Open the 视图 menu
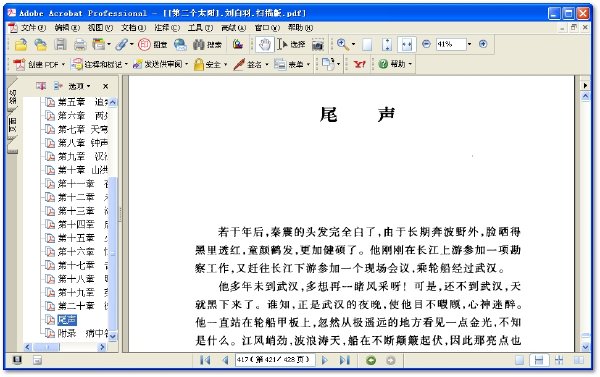This screenshot has height=377, width=600. [x=100, y=28]
